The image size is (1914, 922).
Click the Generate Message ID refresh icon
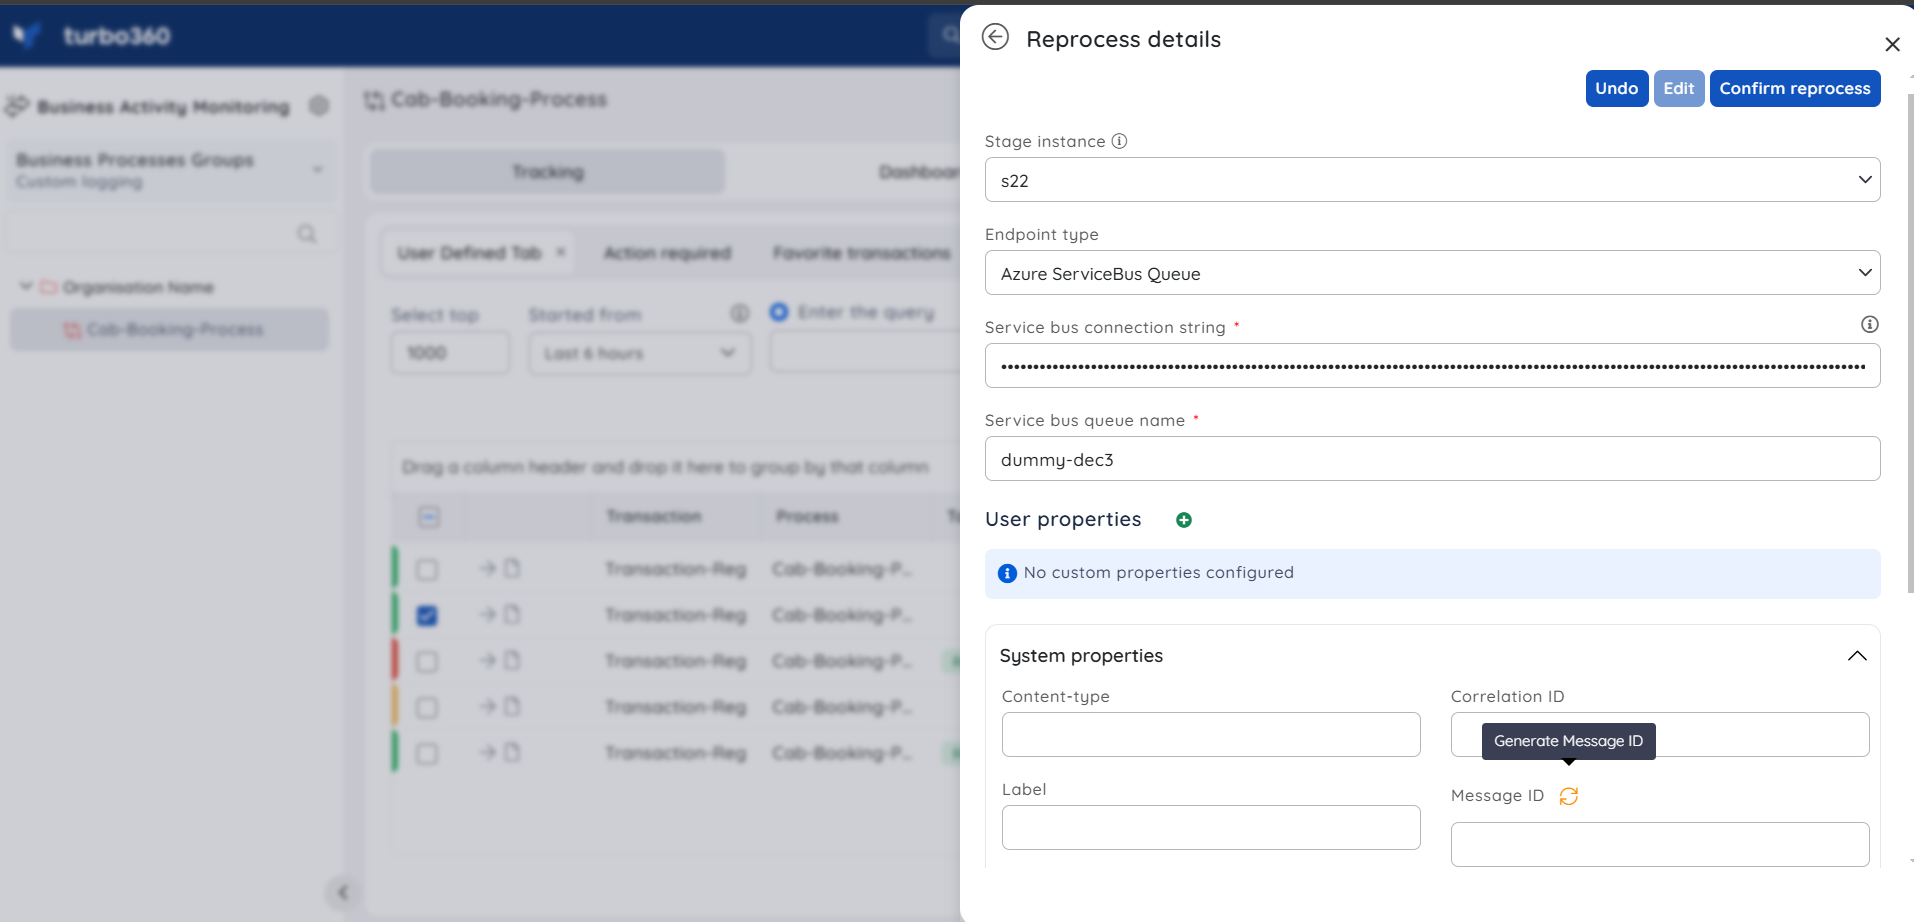pos(1569,796)
